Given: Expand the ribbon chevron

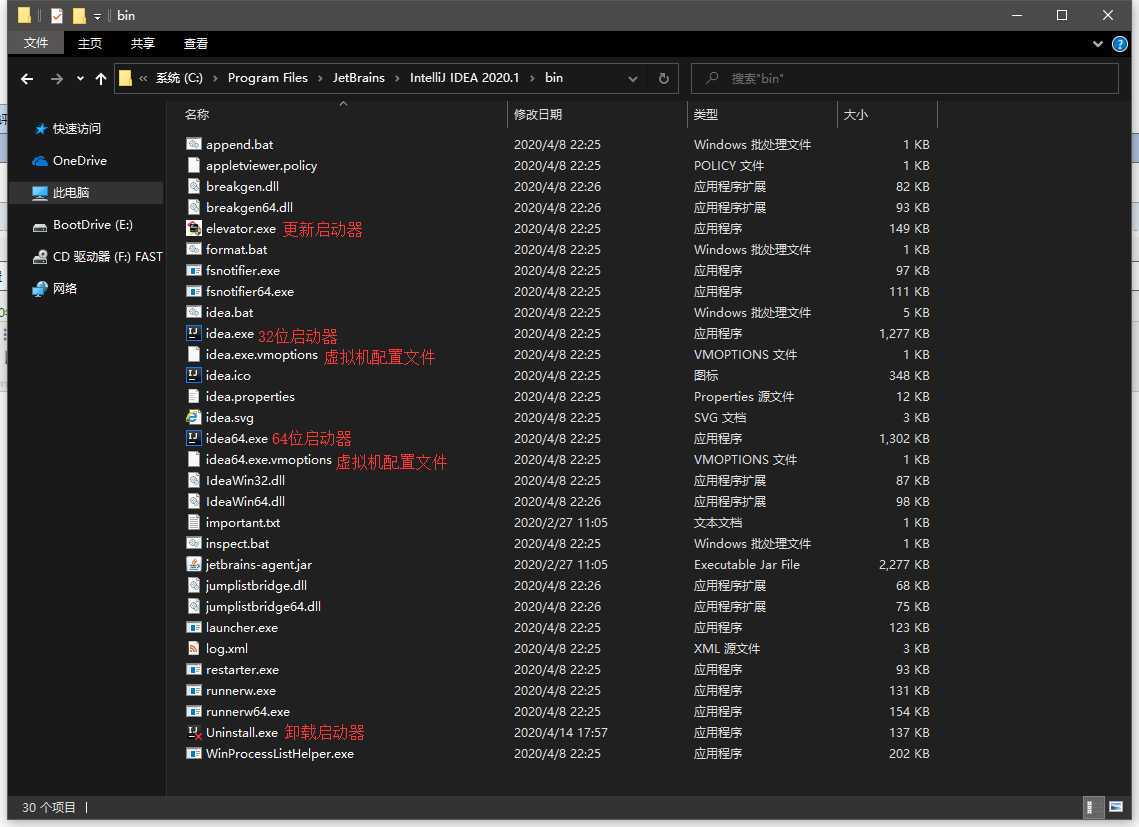Looking at the screenshot, I should [x=1098, y=44].
